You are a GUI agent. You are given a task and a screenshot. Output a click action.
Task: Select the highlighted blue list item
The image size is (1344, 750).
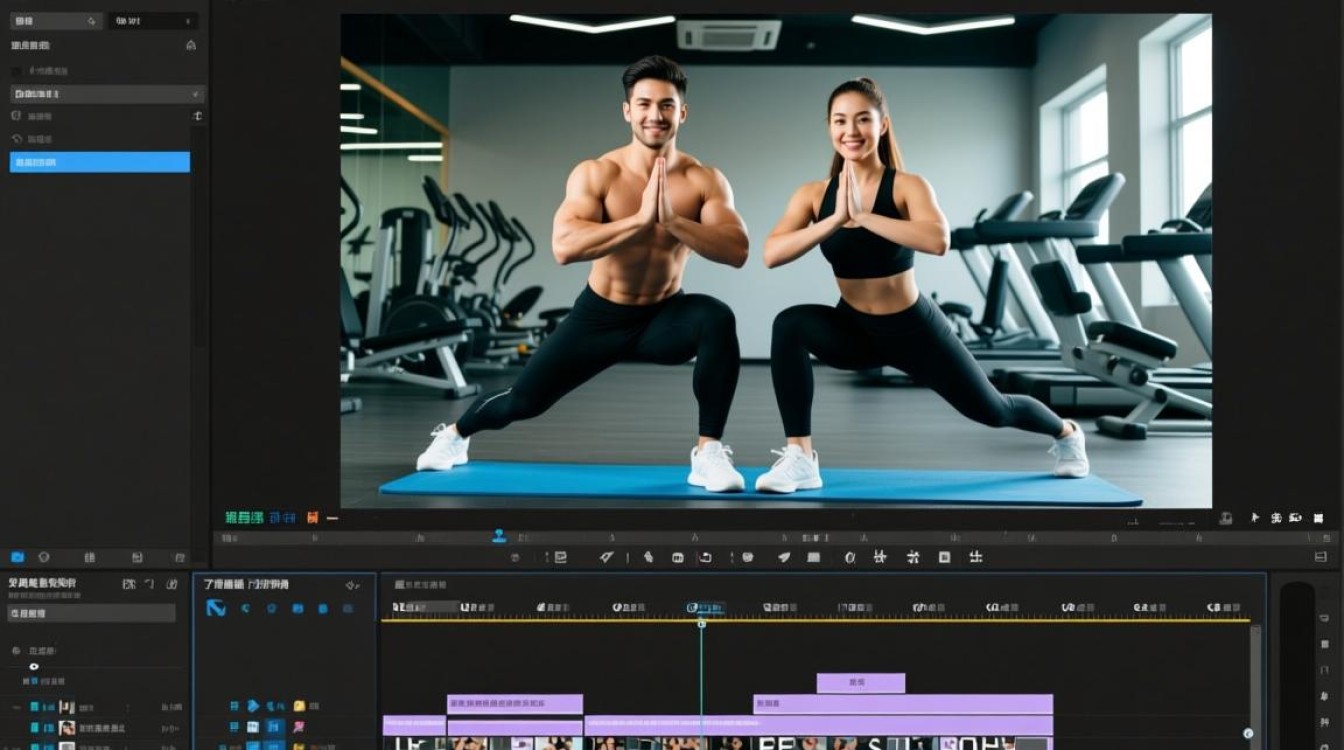click(100, 162)
